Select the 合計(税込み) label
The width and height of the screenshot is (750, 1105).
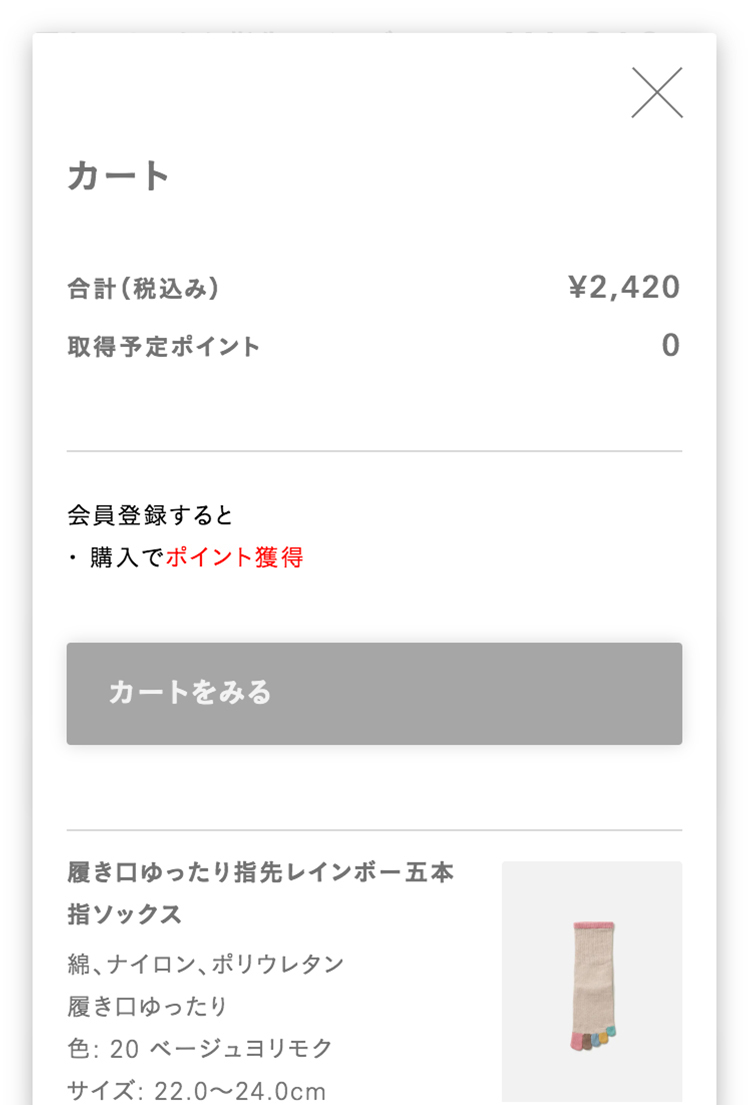143,289
